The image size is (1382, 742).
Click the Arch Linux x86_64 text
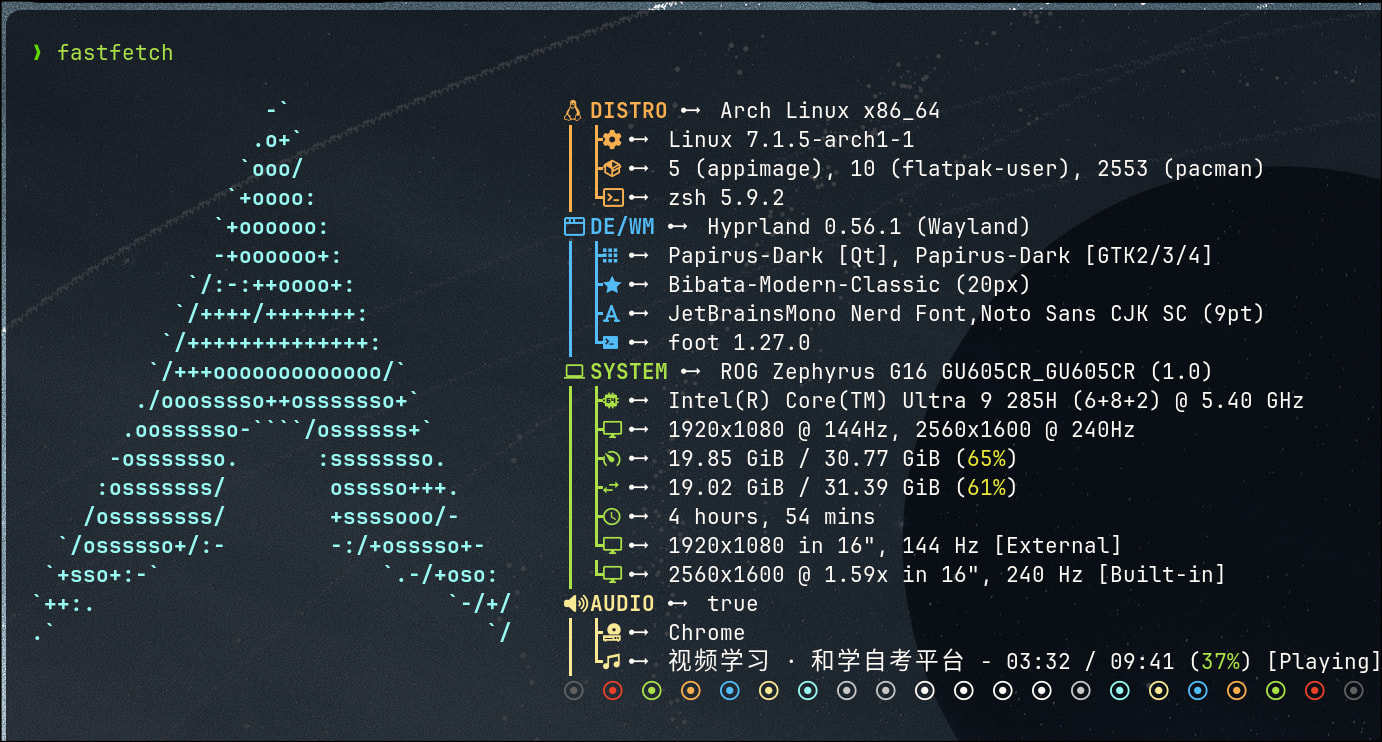click(830, 111)
